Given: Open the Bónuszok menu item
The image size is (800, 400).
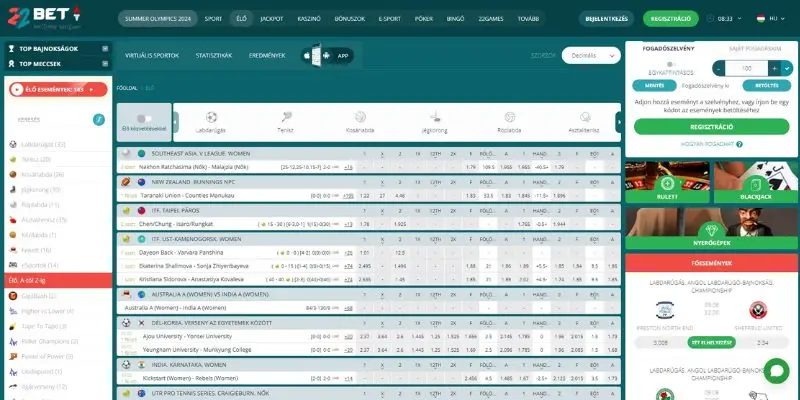Looking at the screenshot, I should pos(349,18).
